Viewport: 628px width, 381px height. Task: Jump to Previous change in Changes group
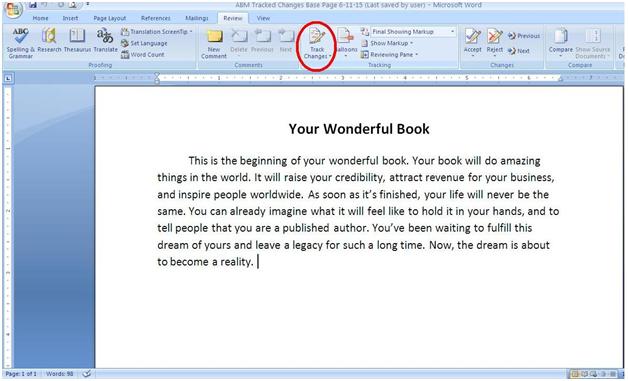point(523,36)
